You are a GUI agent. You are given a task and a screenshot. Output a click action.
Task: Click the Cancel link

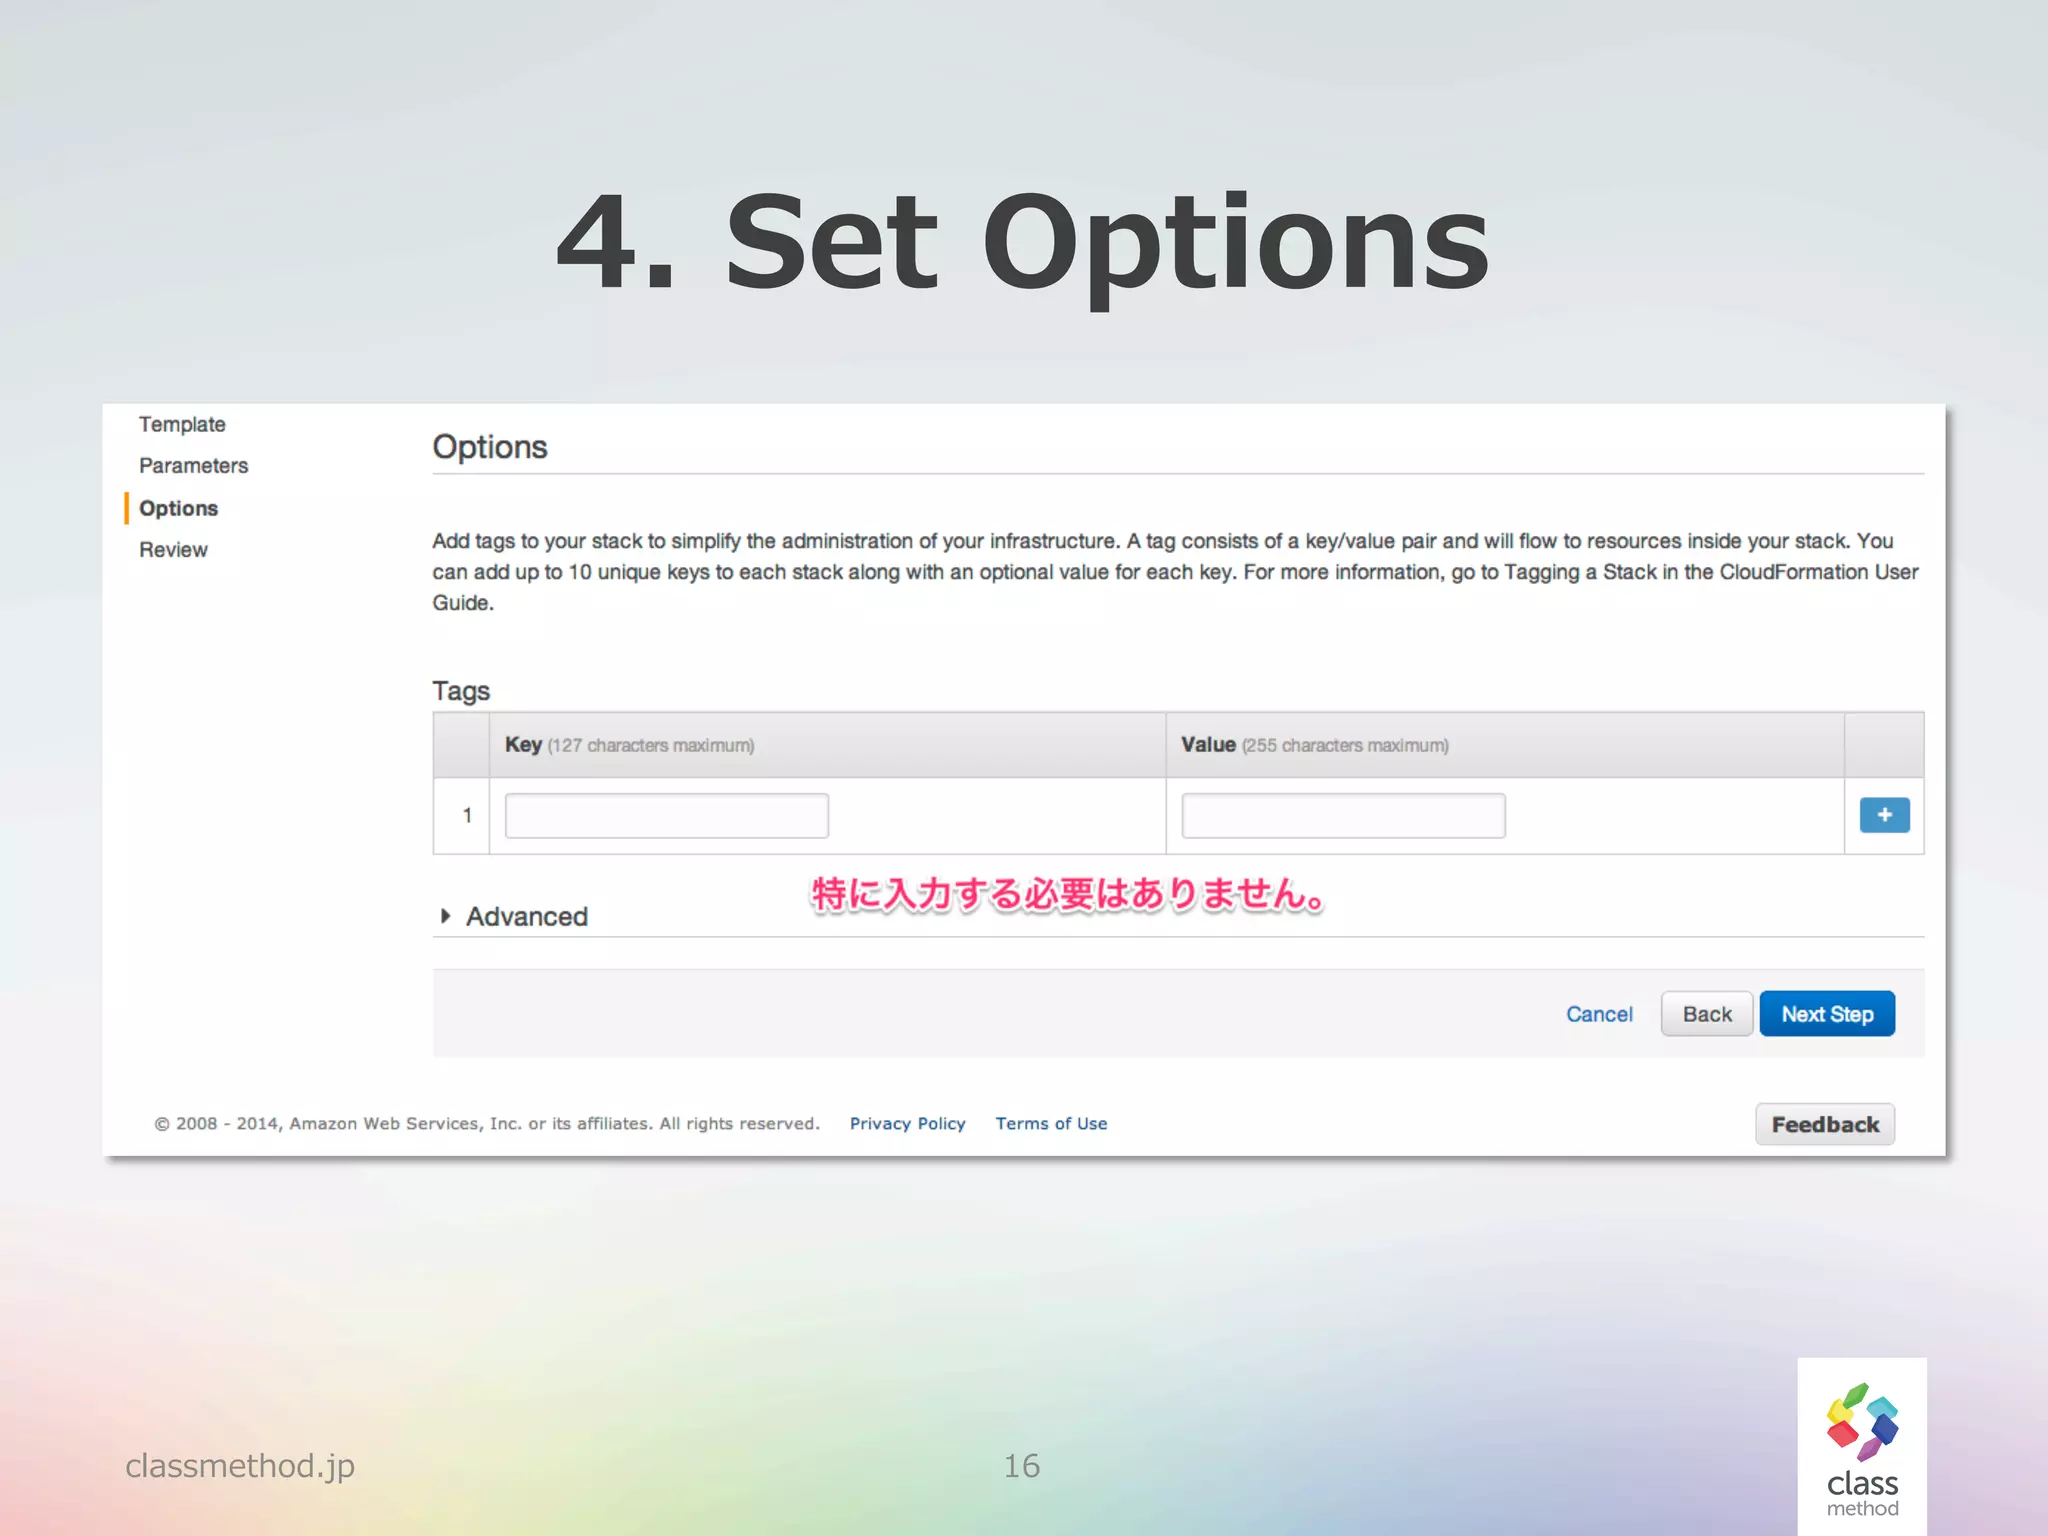tap(1599, 1014)
